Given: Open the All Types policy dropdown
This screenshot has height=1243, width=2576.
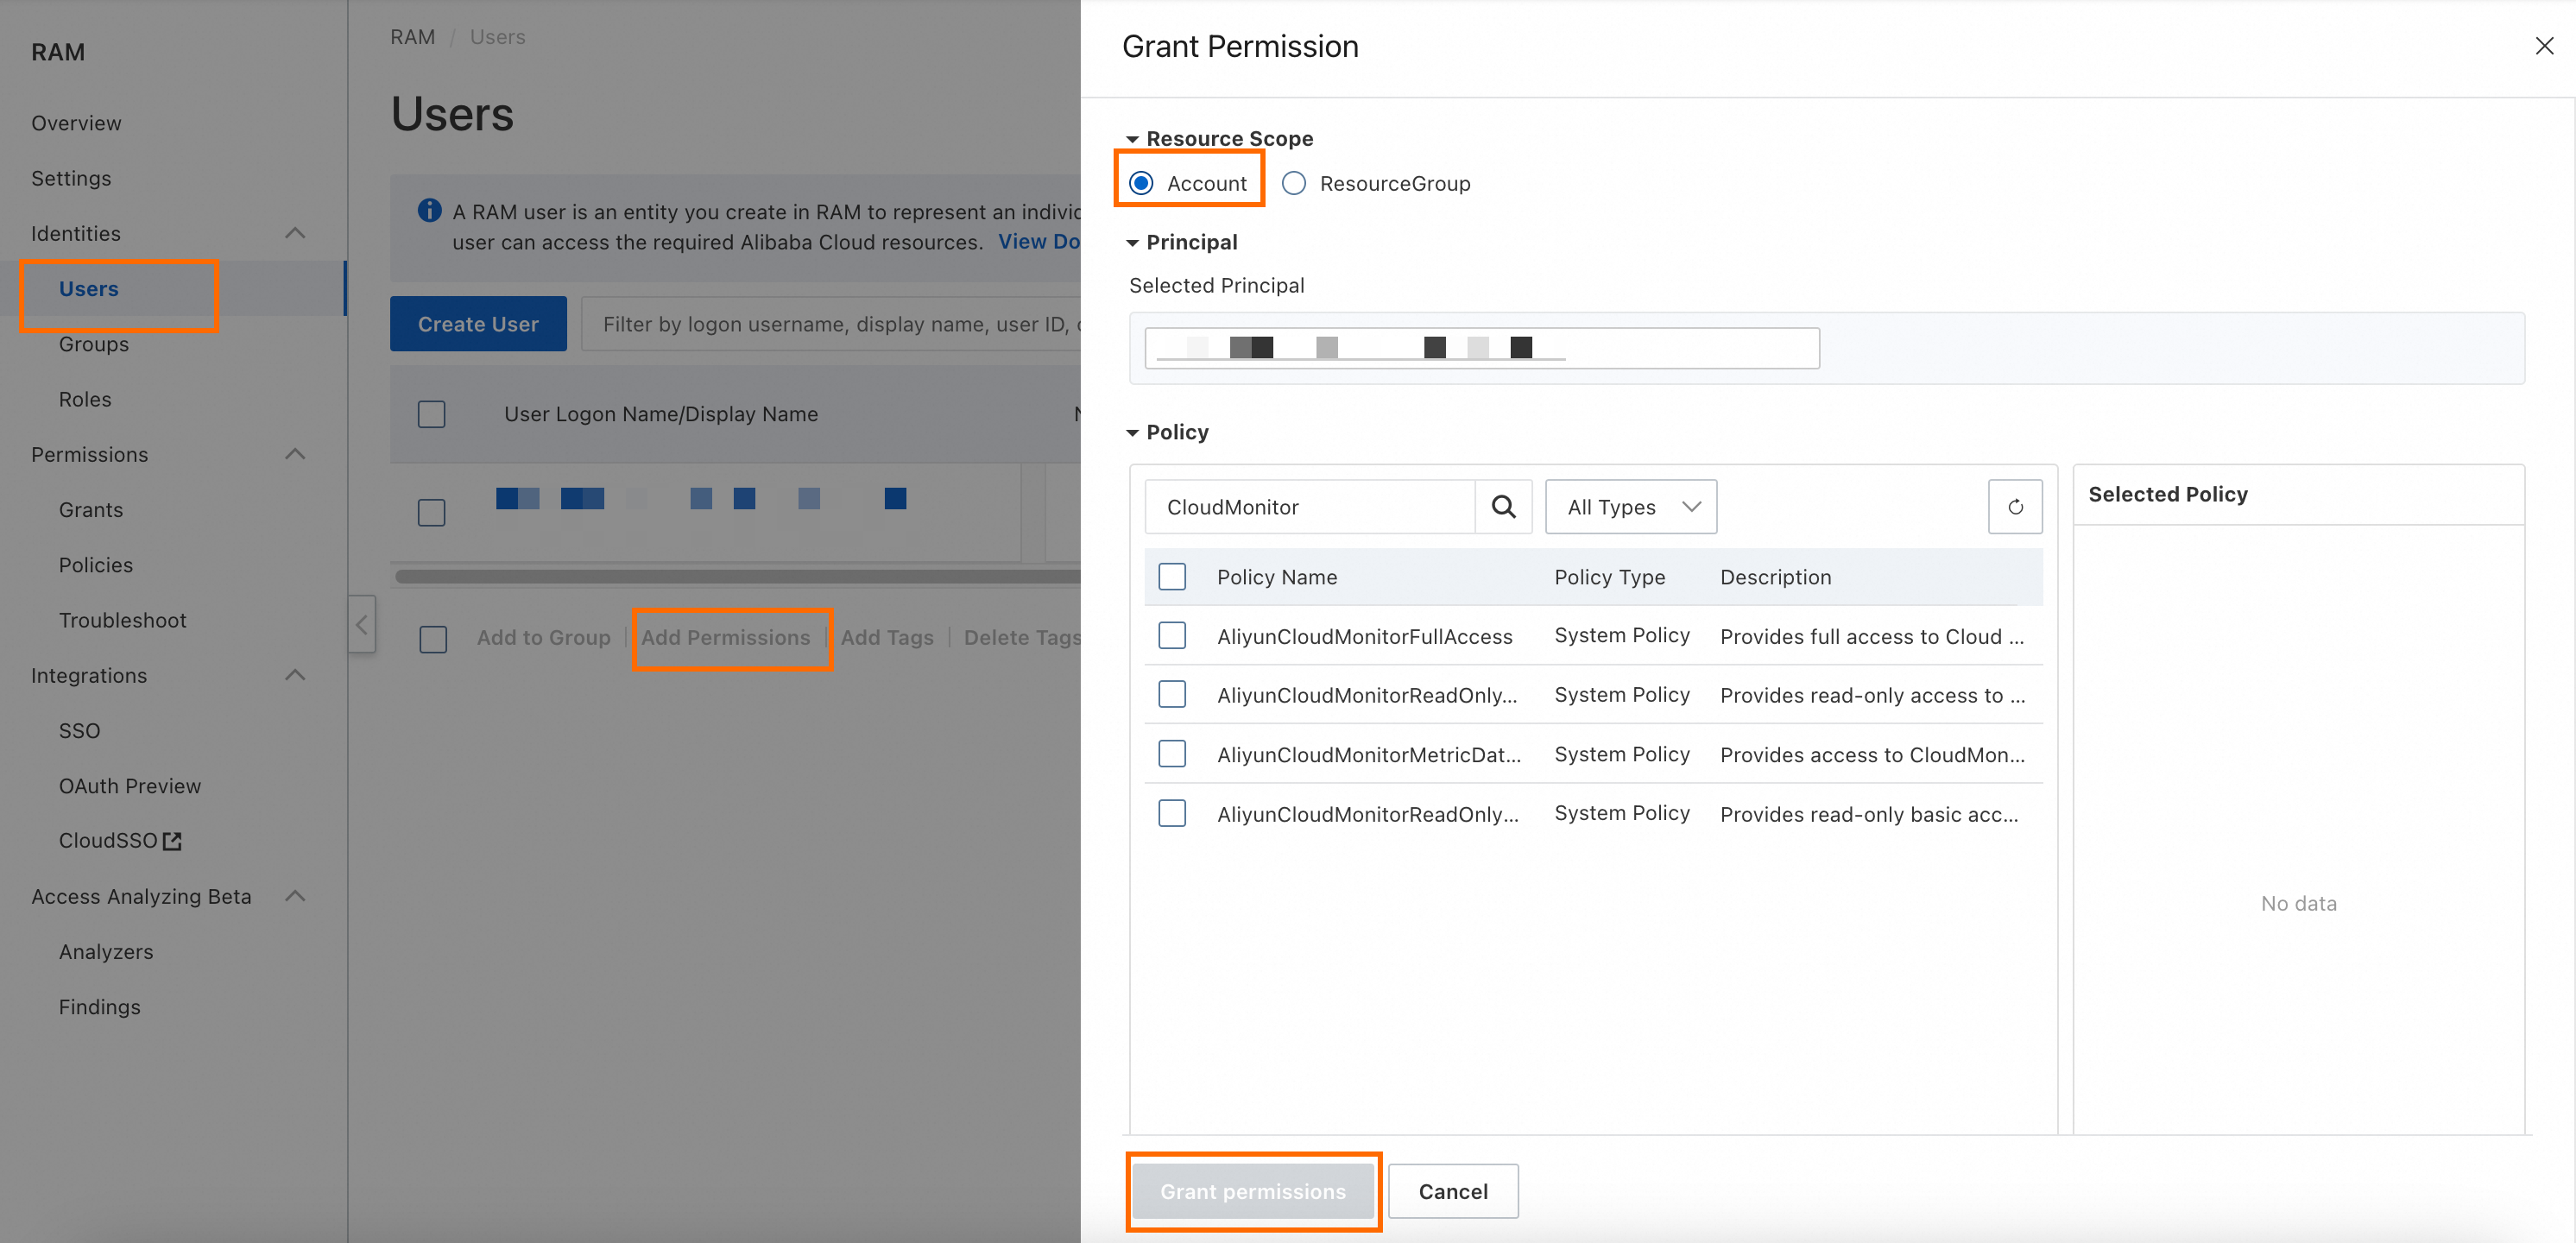Looking at the screenshot, I should [1631, 507].
